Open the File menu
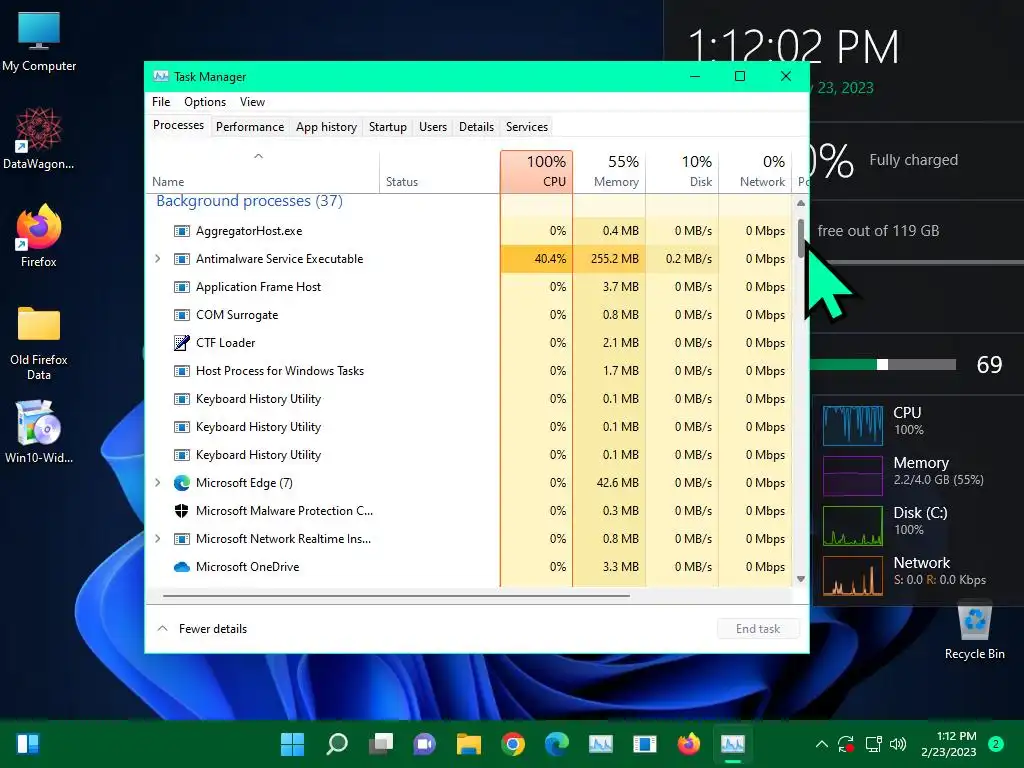 coord(161,102)
